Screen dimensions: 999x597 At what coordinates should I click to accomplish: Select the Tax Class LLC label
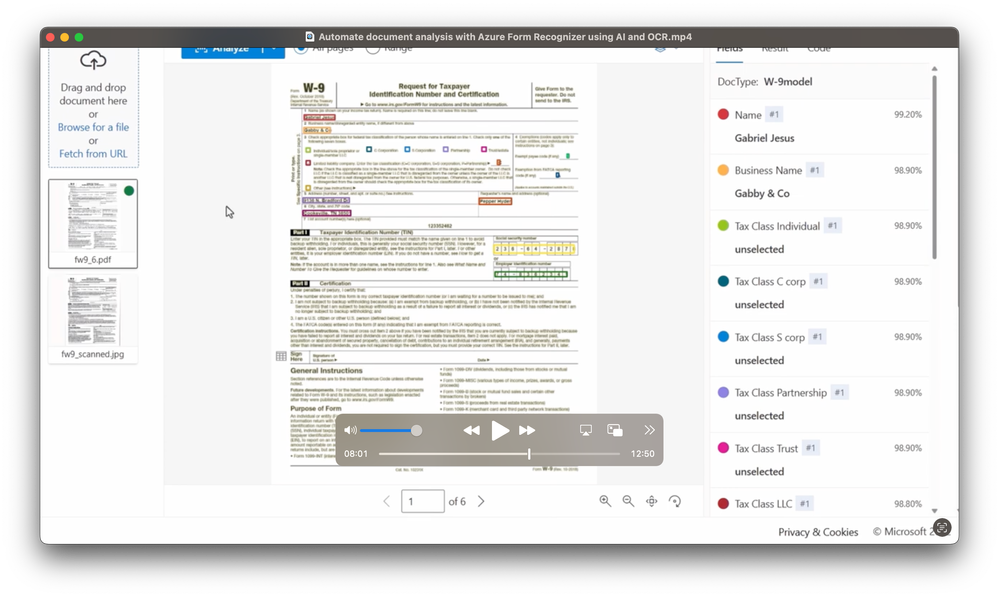[763, 504]
